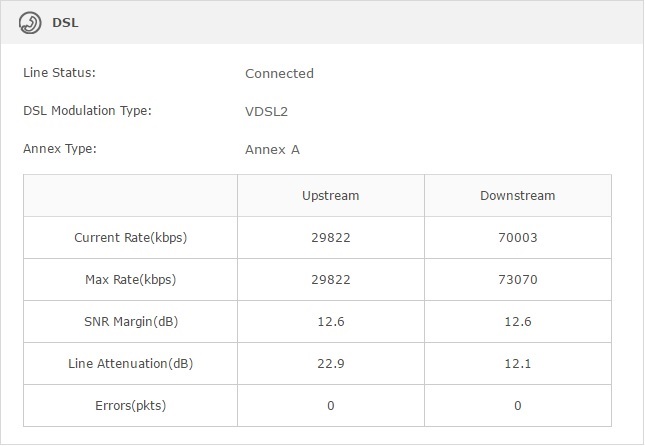Click the Downstream column header
Screen dimensions: 645x446
click(x=517, y=196)
